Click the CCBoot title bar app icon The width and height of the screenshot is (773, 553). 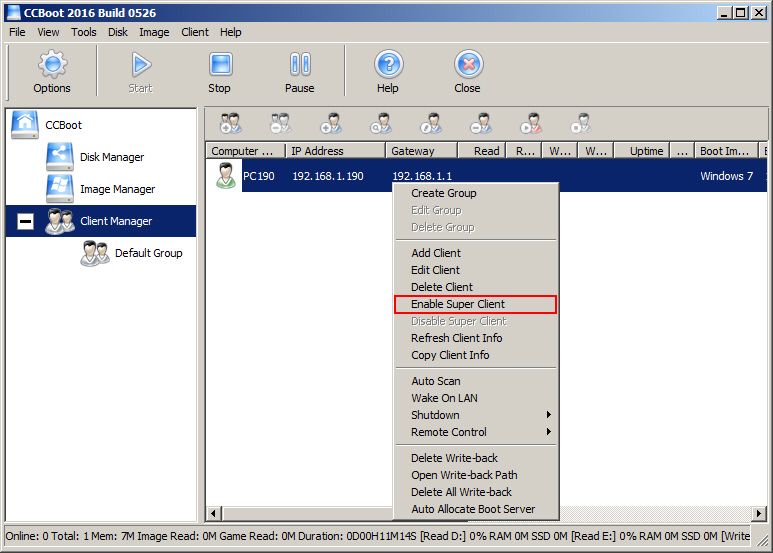[x=13, y=12]
